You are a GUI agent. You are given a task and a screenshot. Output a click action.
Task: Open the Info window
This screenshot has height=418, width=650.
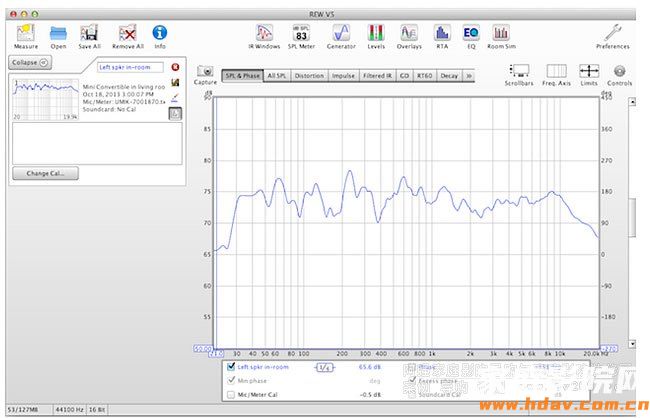click(160, 36)
